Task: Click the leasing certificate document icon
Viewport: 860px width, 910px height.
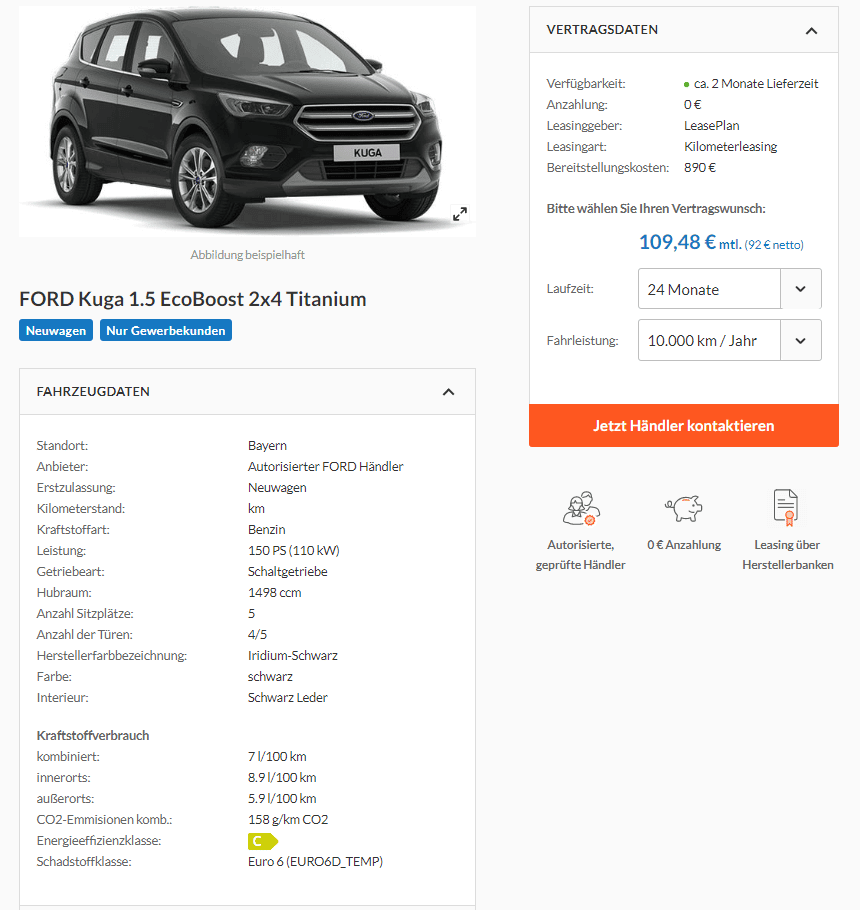Action: point(786,508)
